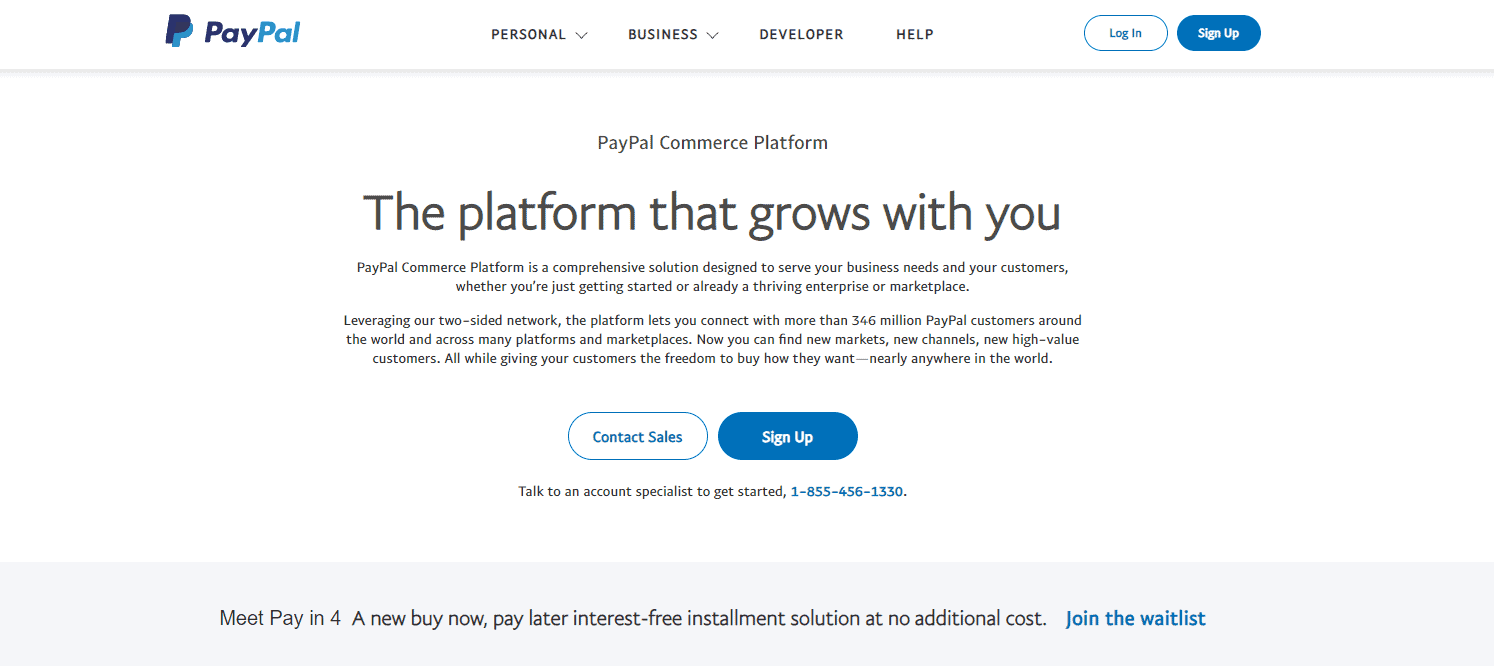Screen dimensions: 1494x666
Task: Open the PERSONAL navigation dropdown
Action: pyautogui.click(x=529, y=34)
